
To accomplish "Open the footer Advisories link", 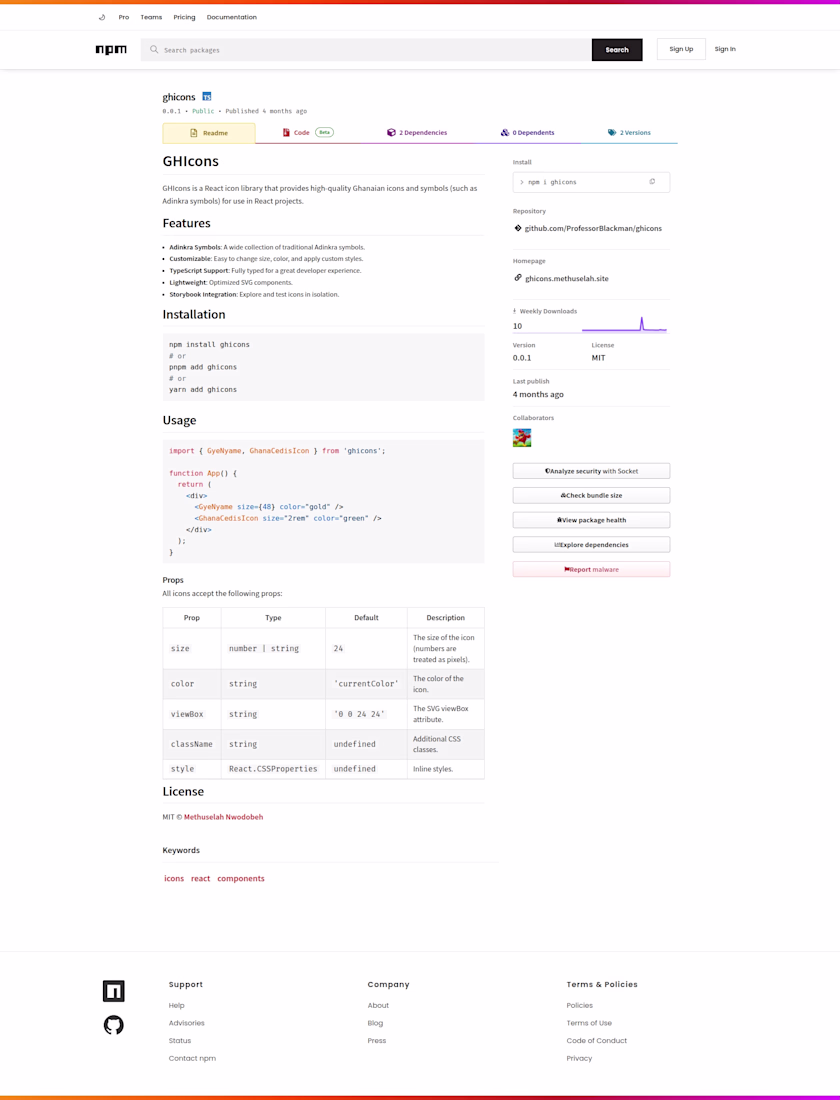I will [x=187, y=1023].
